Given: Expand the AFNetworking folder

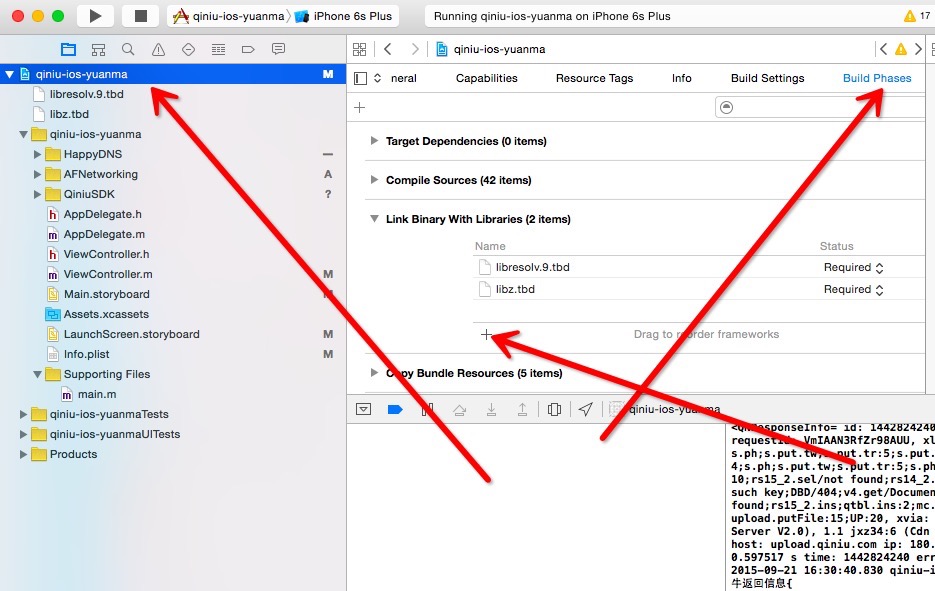Looking at the screenshot, I should [37, 174].
